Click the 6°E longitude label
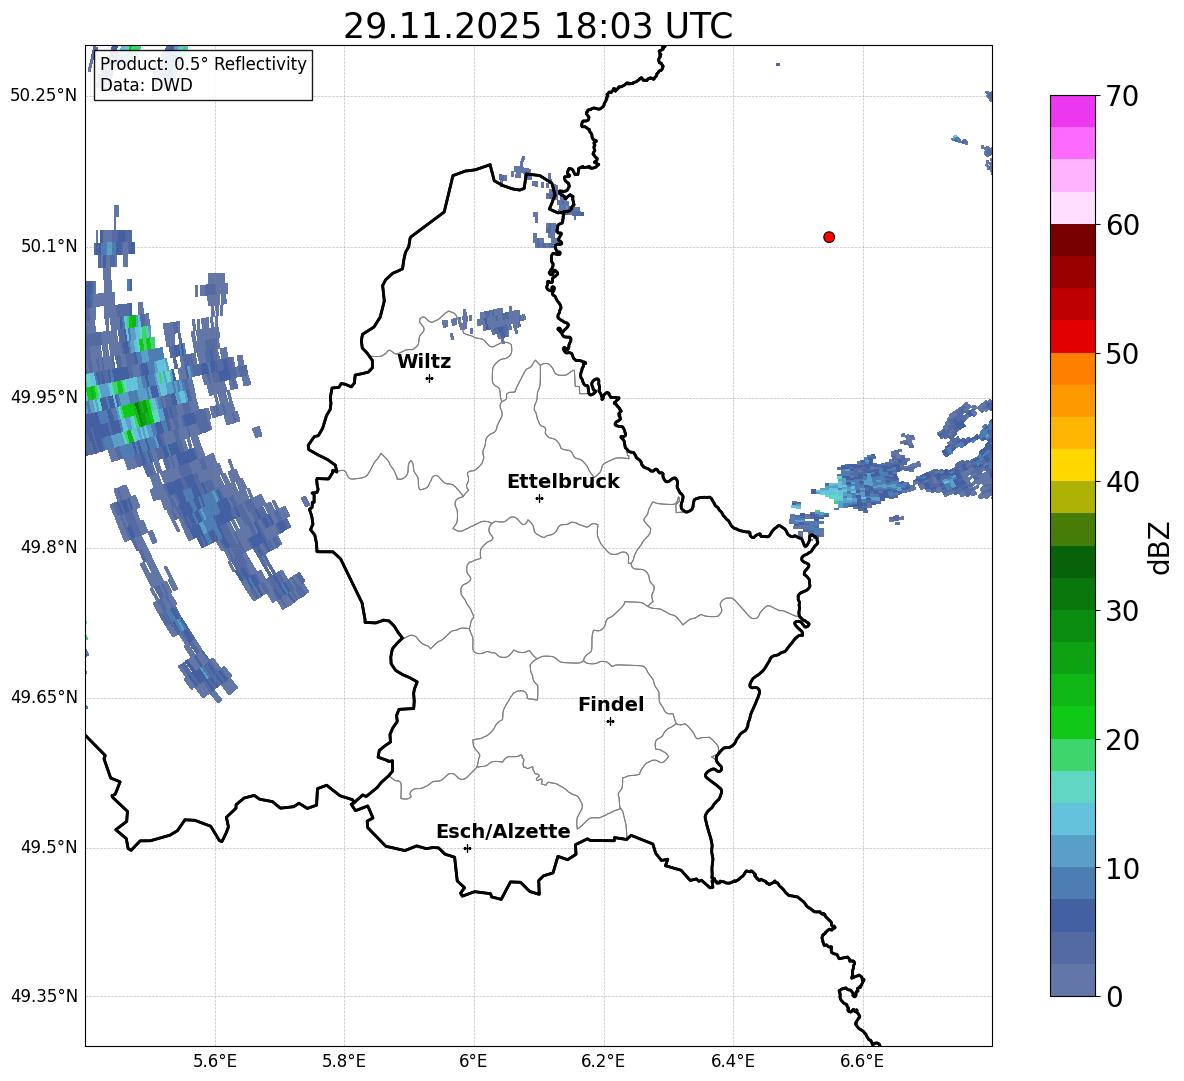The height and width of the screenshot is (1081, 1184). (x=473, y=1061)
